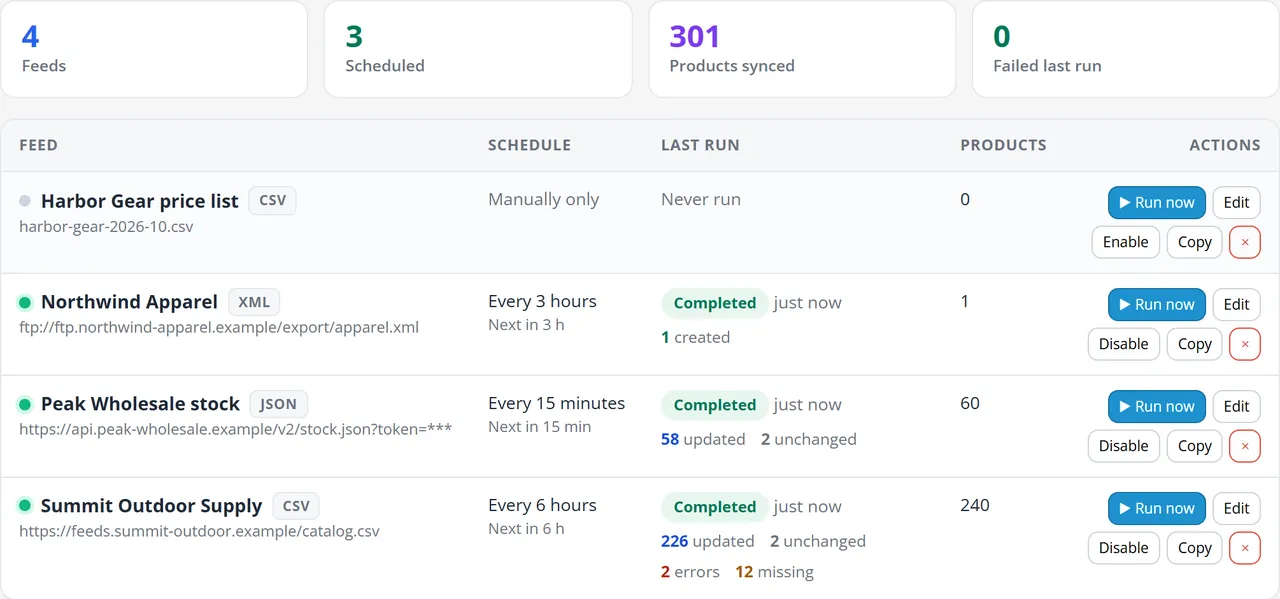
Task: Open the Feeds summary card
Action: 154,49
